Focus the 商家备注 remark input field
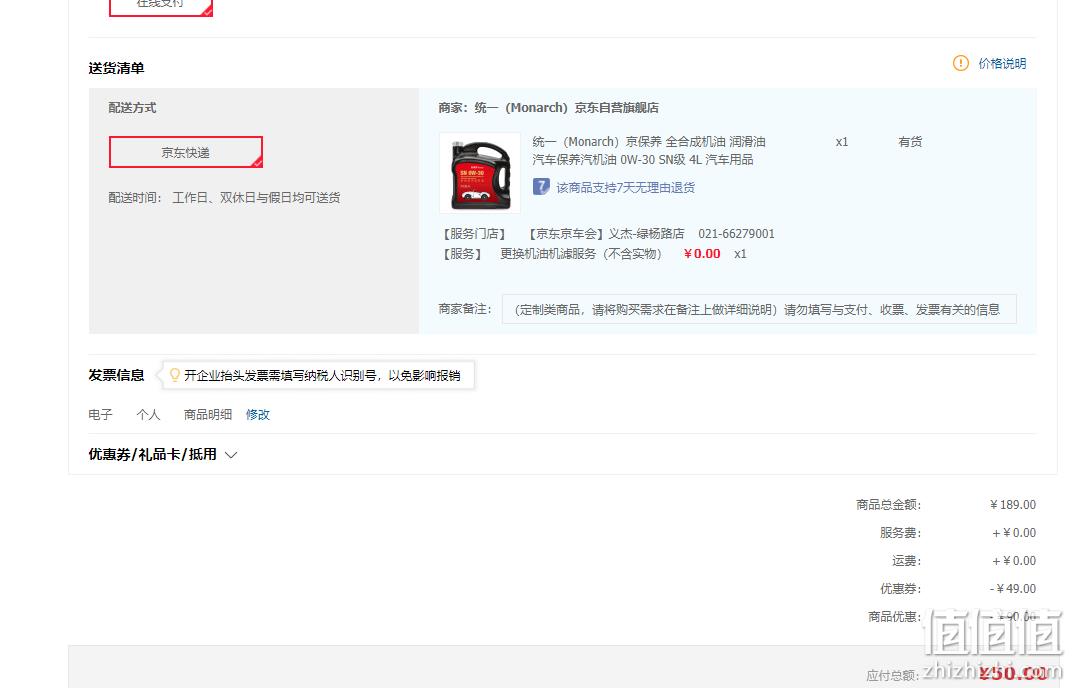1072x688 pixels. coord(759,309)
